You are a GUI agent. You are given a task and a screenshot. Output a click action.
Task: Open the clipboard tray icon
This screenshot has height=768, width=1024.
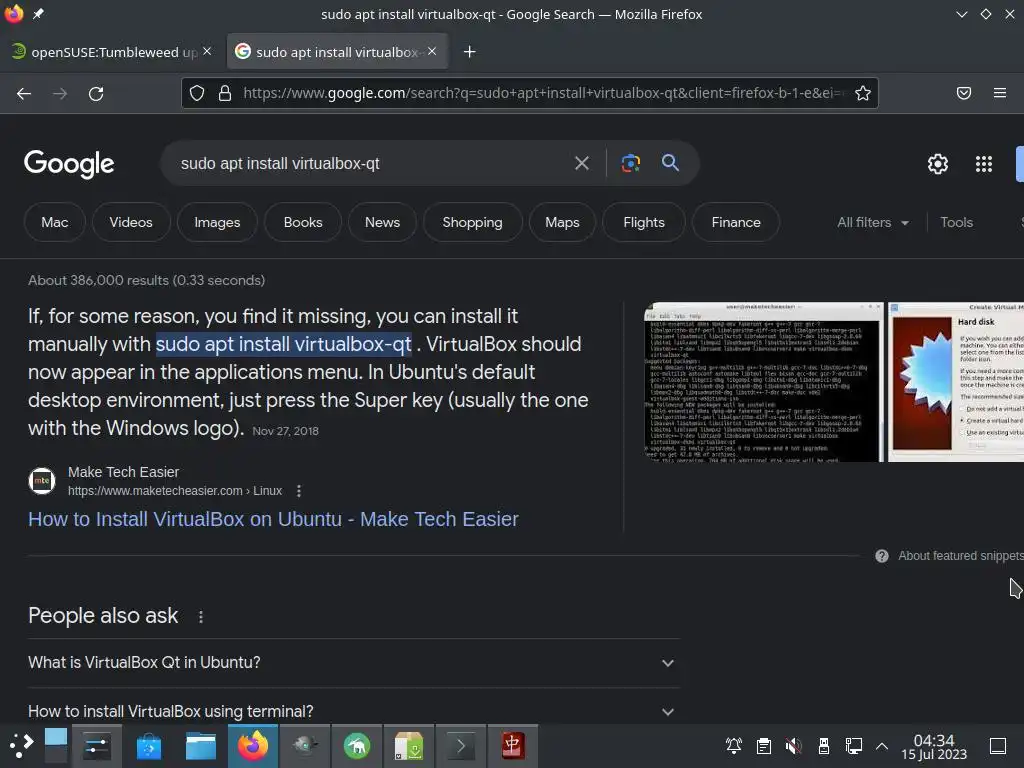point(763,746)
